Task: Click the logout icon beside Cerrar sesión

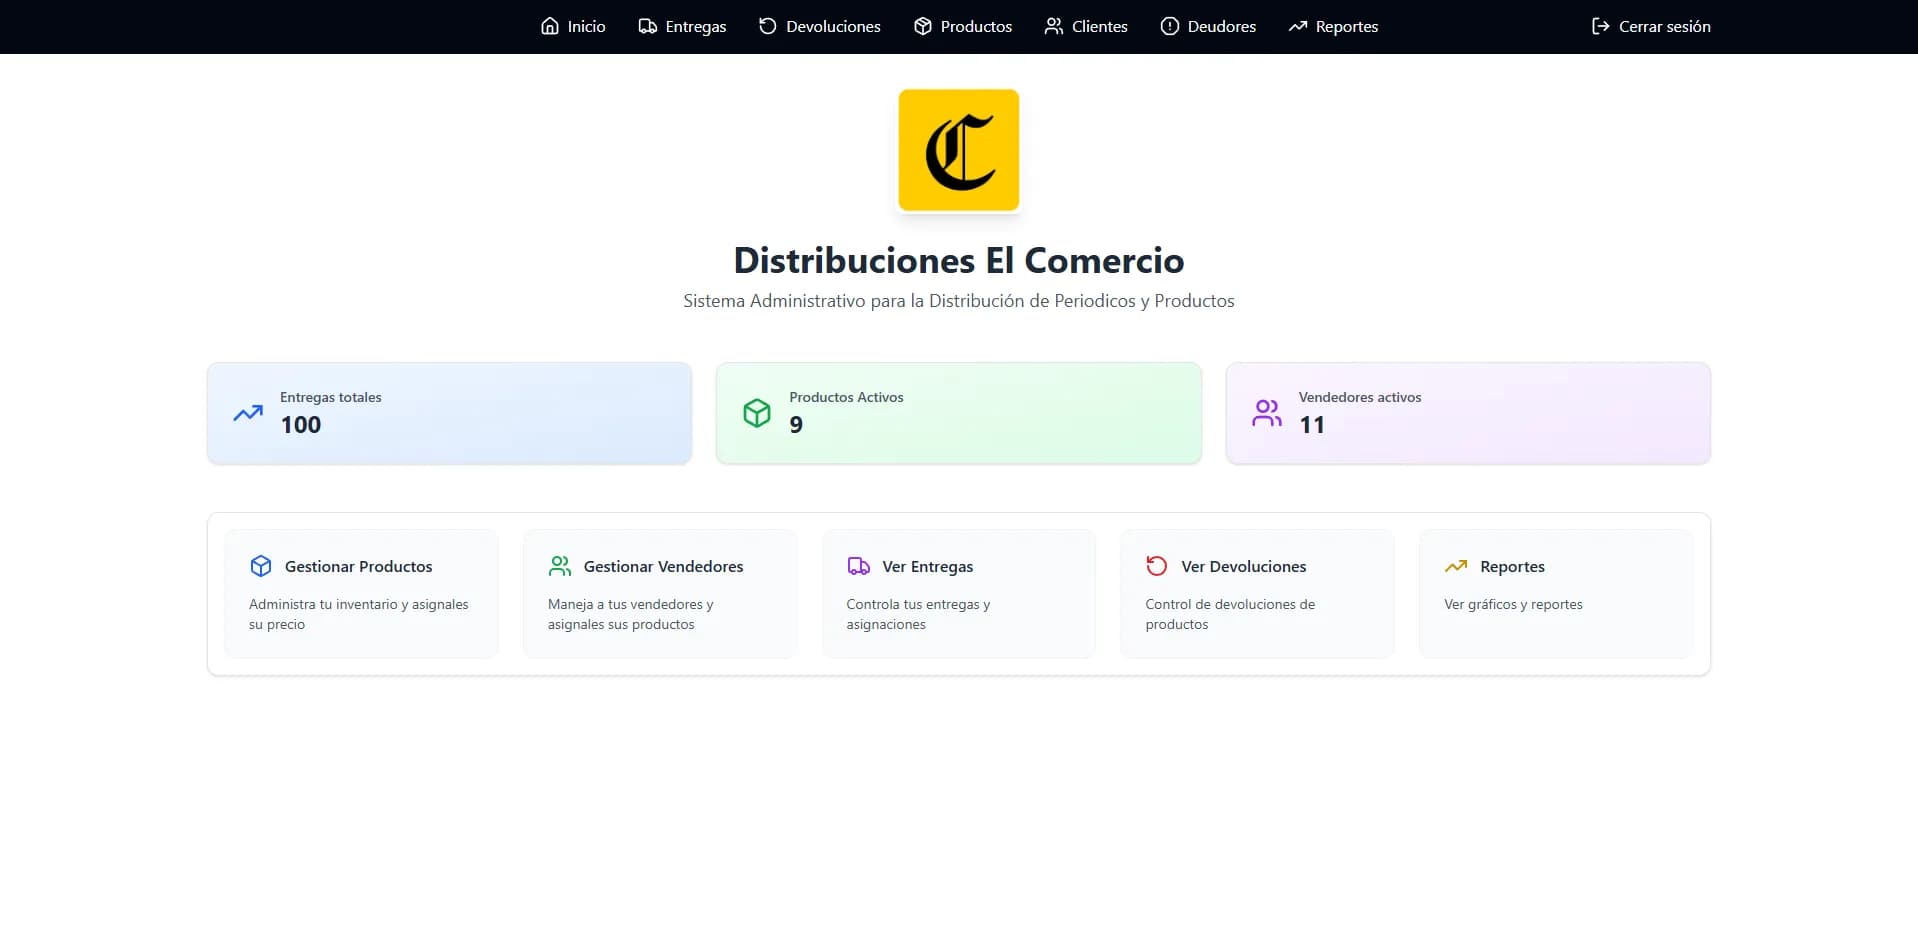Action: coord(1601,26)
